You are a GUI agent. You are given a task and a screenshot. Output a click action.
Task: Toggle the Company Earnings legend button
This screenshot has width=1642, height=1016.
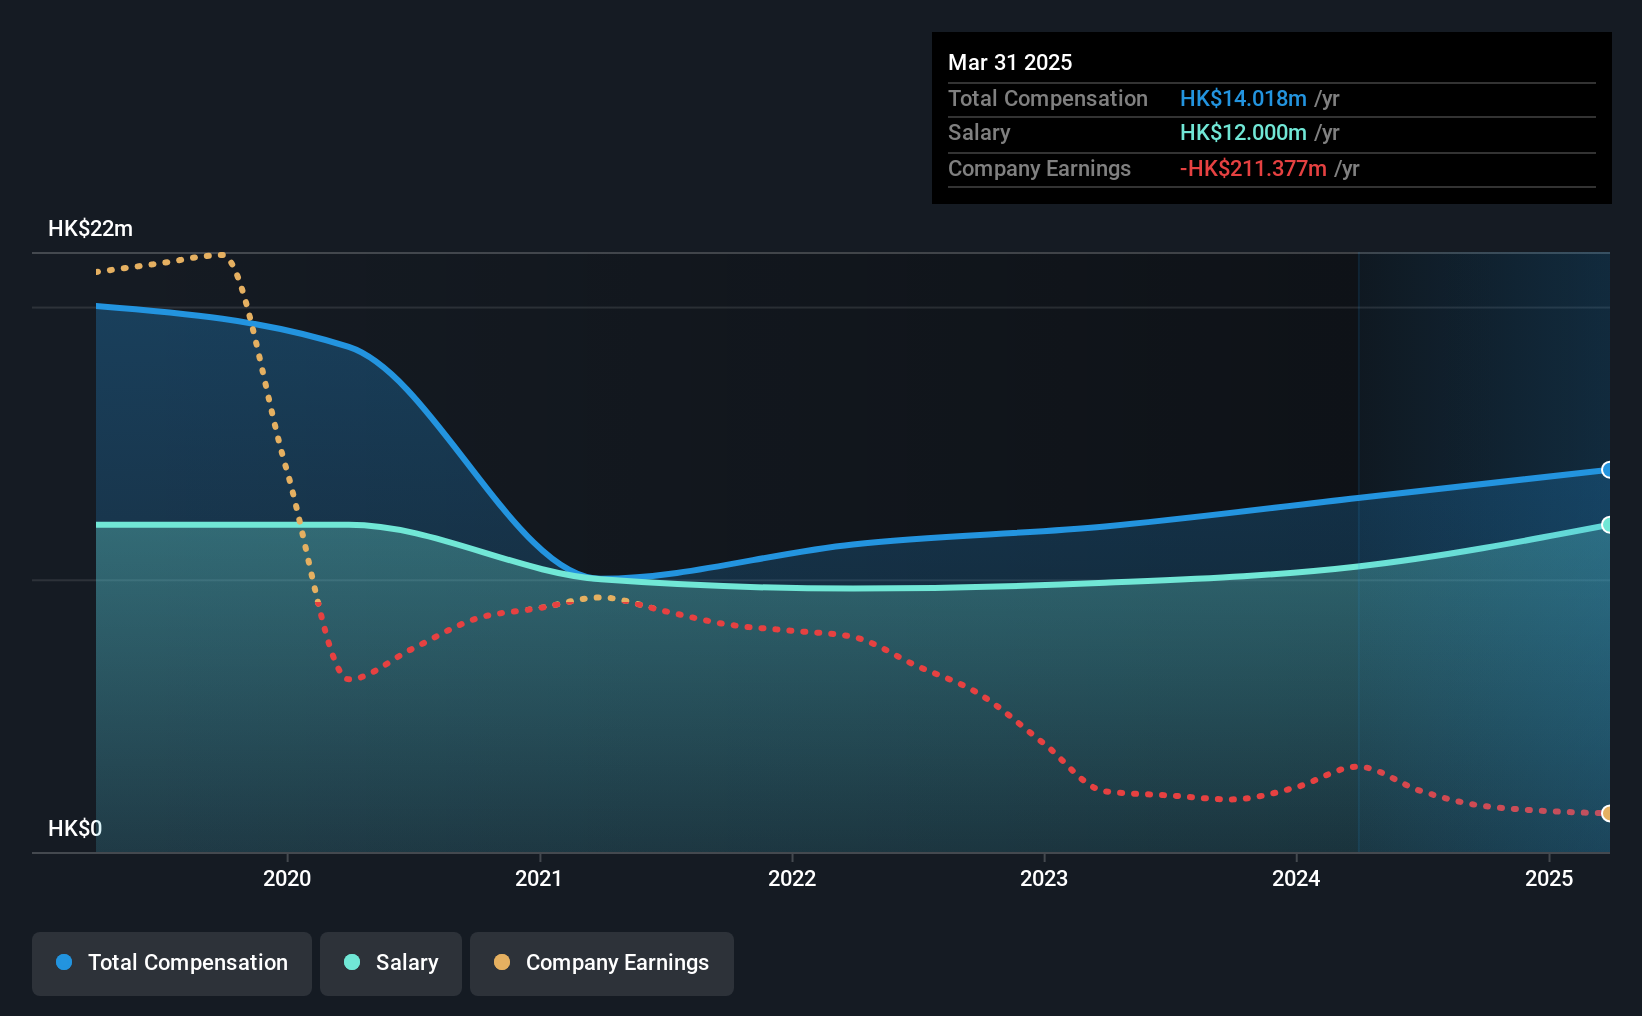[x=602, y=963]
